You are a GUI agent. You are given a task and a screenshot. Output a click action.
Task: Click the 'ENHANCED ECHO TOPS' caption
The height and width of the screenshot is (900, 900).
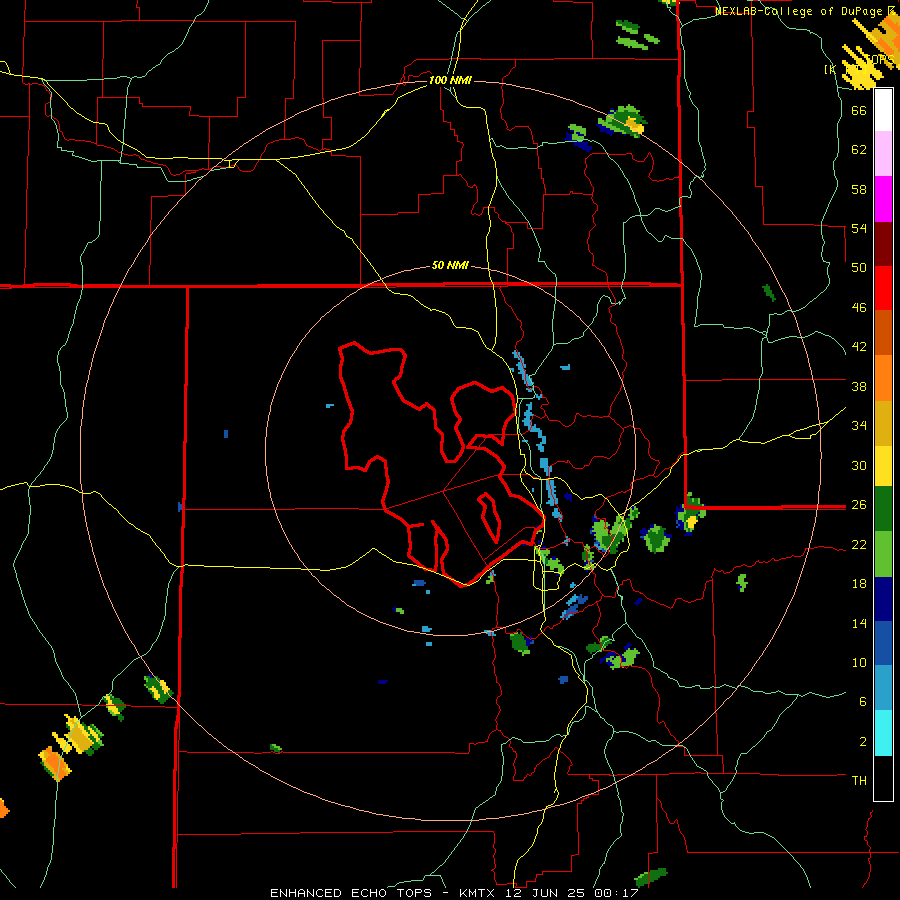351,893
